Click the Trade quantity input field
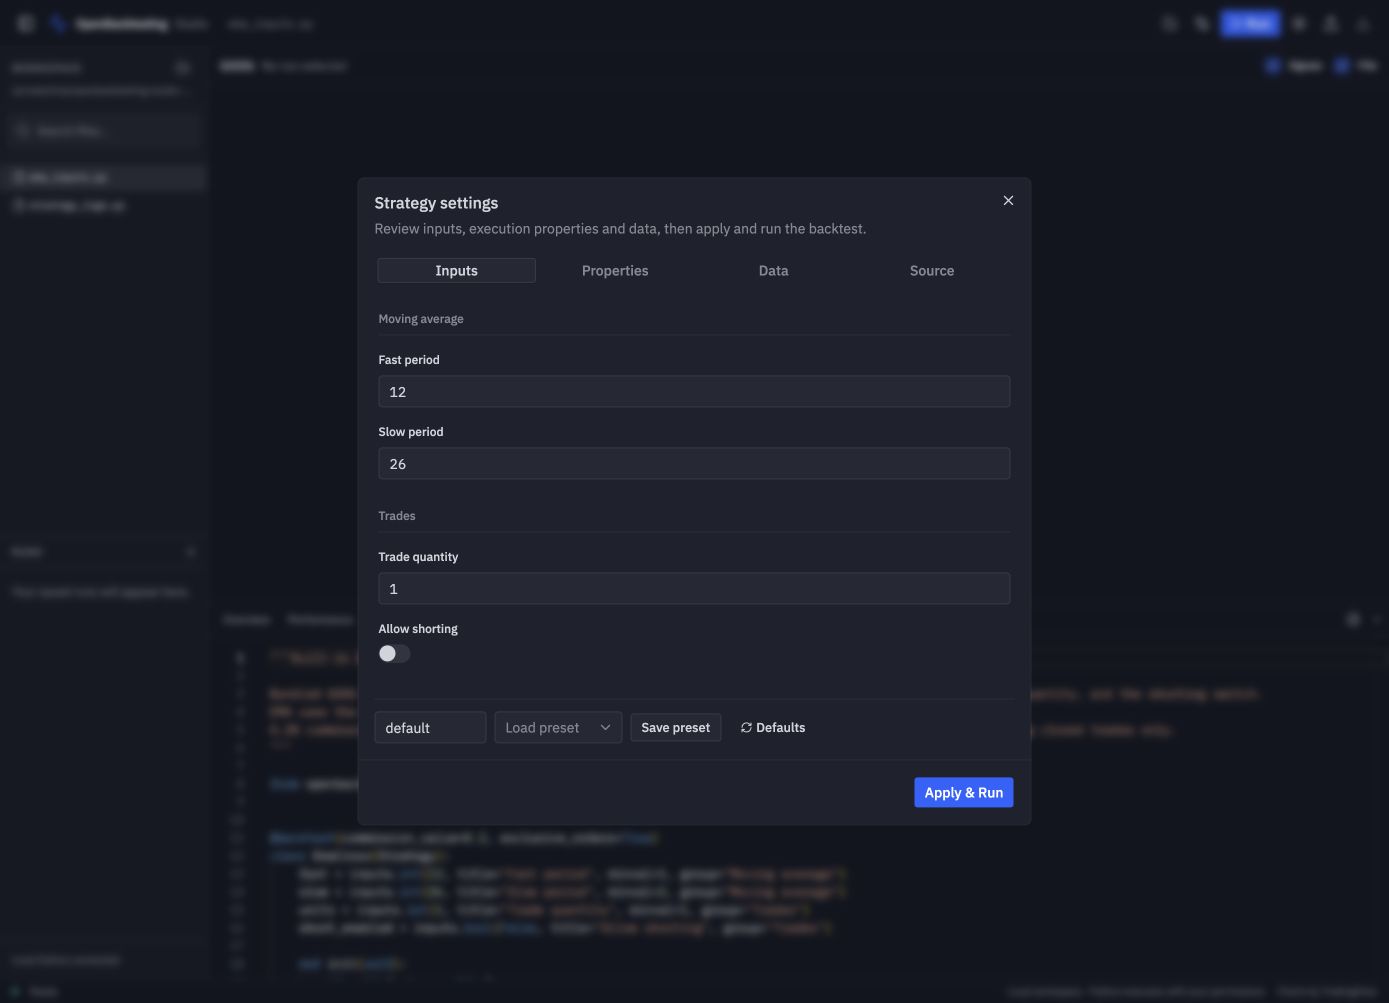1389x1003 pixels. pyautogui.click(x=694, y=589)
